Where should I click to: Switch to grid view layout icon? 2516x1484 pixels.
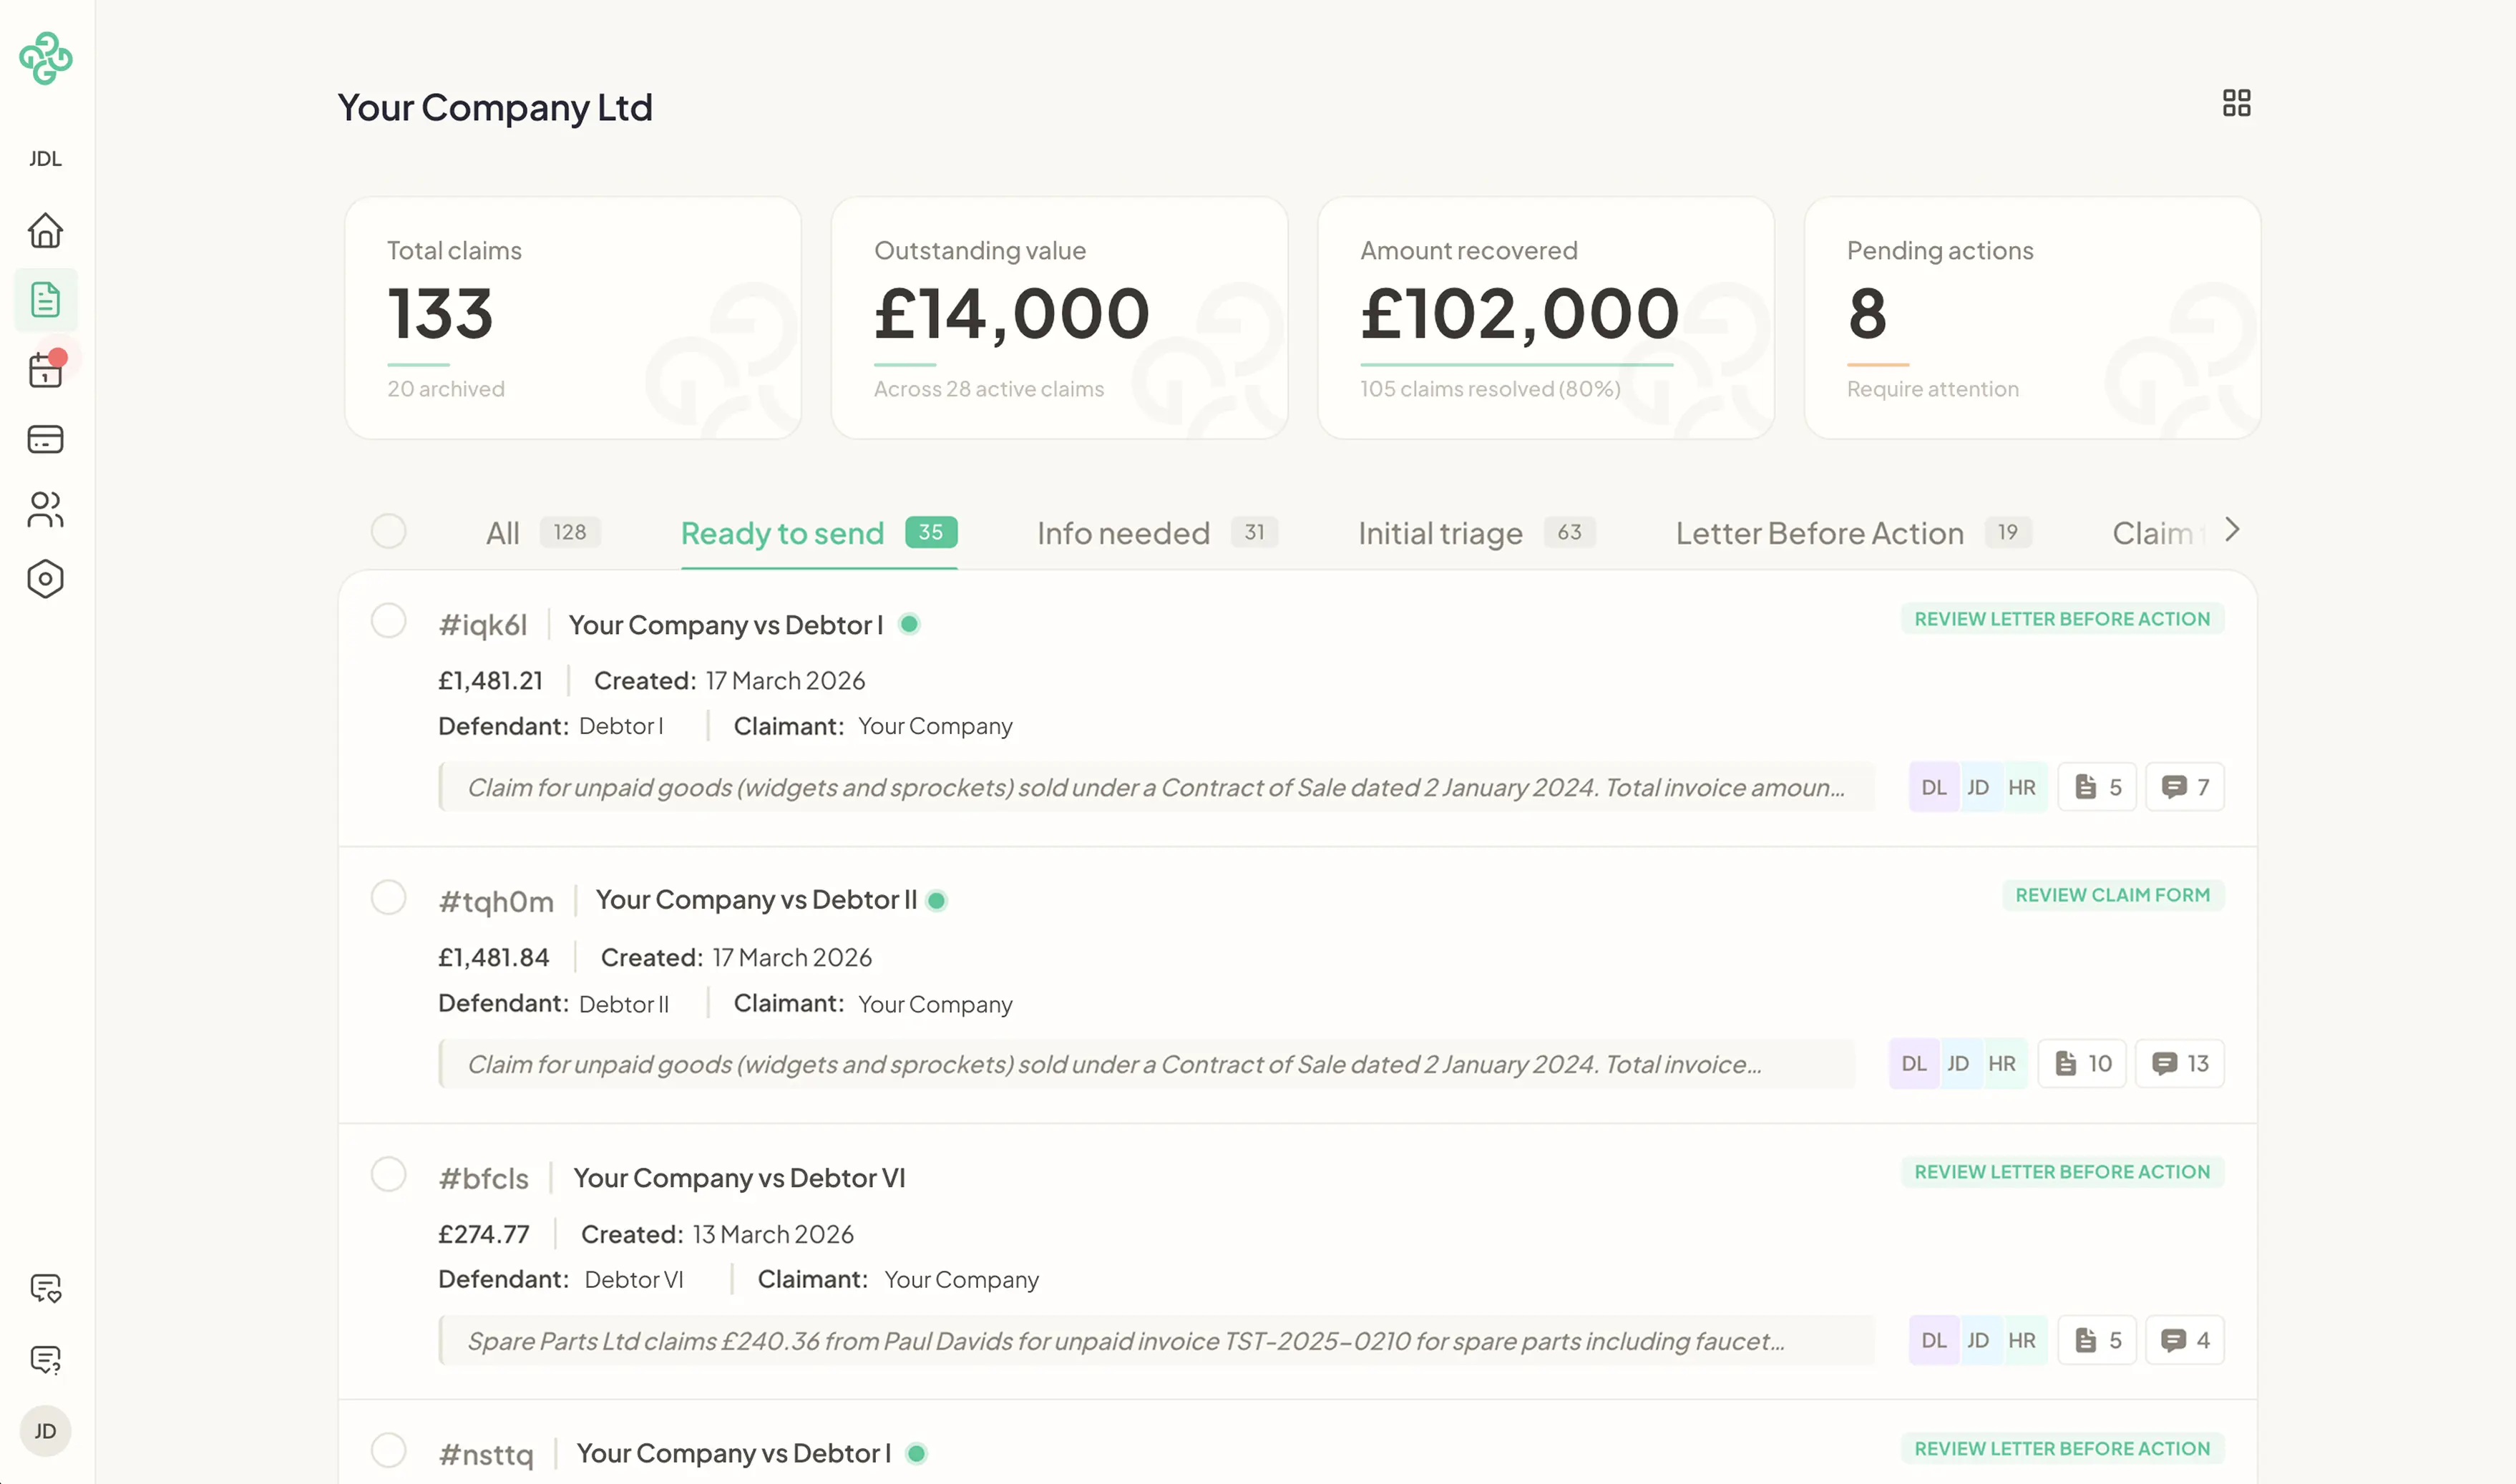[x=2236, y=103]
